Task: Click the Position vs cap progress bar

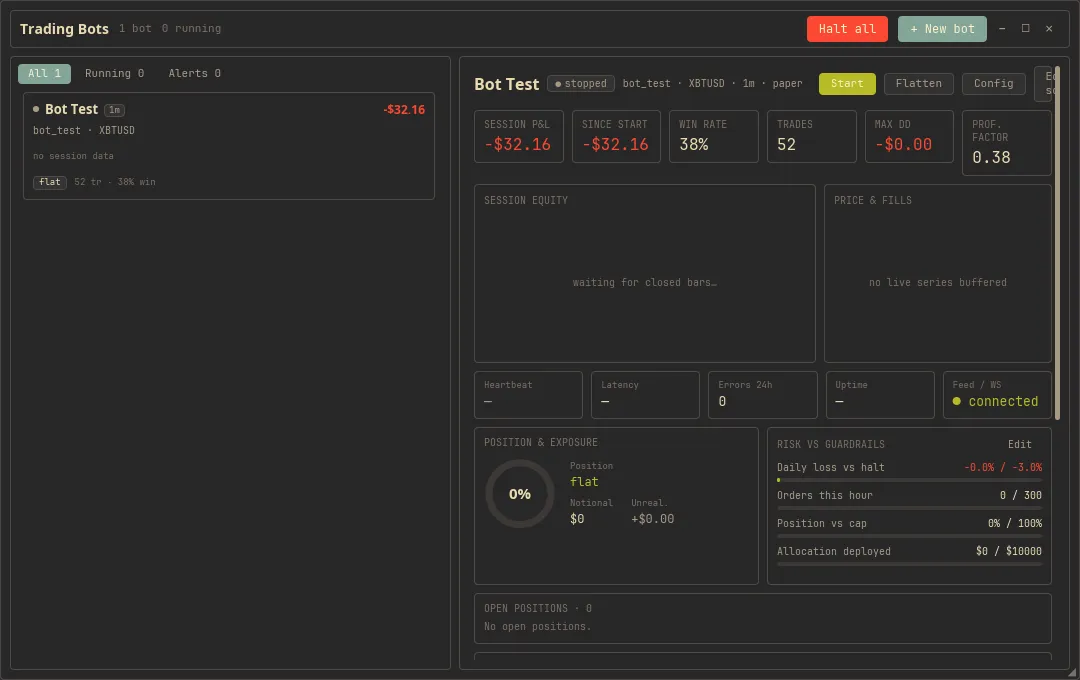Action: tap(909, 536)
